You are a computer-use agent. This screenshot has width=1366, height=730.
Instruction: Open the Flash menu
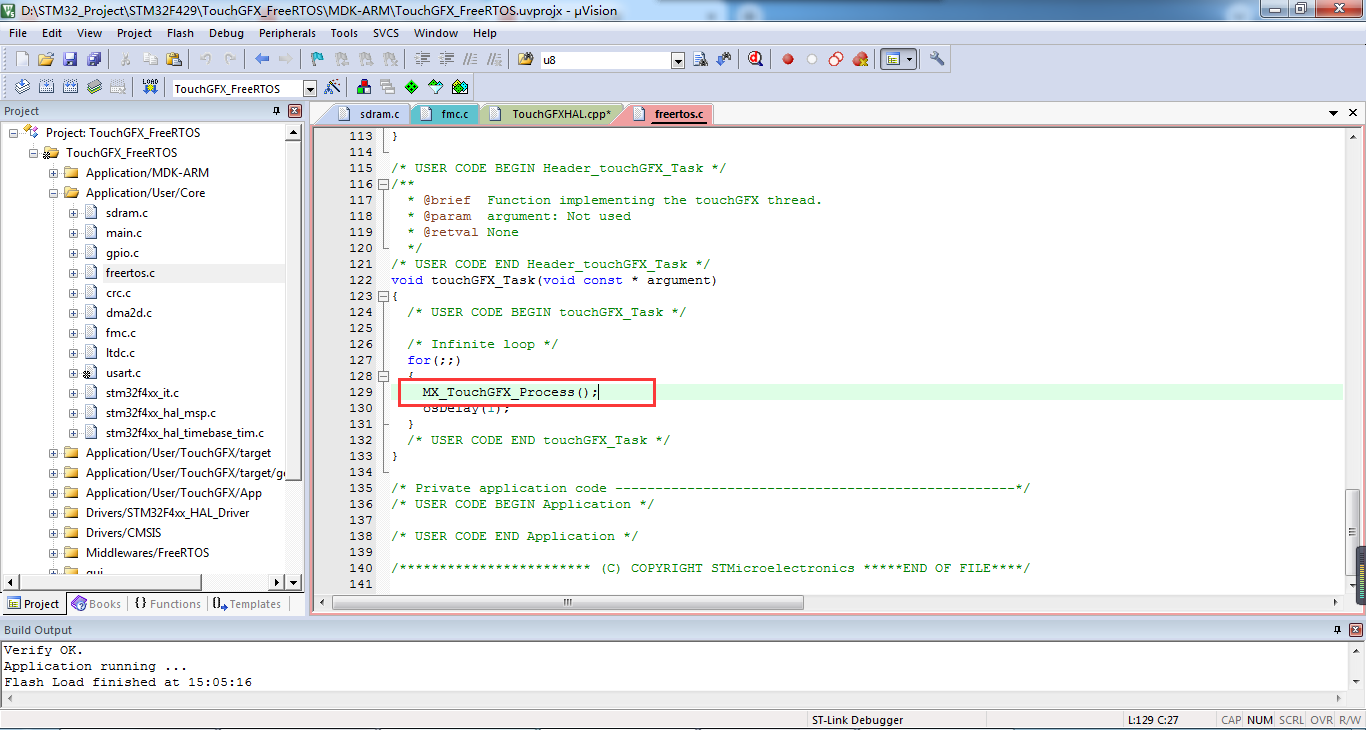(180, 33)
